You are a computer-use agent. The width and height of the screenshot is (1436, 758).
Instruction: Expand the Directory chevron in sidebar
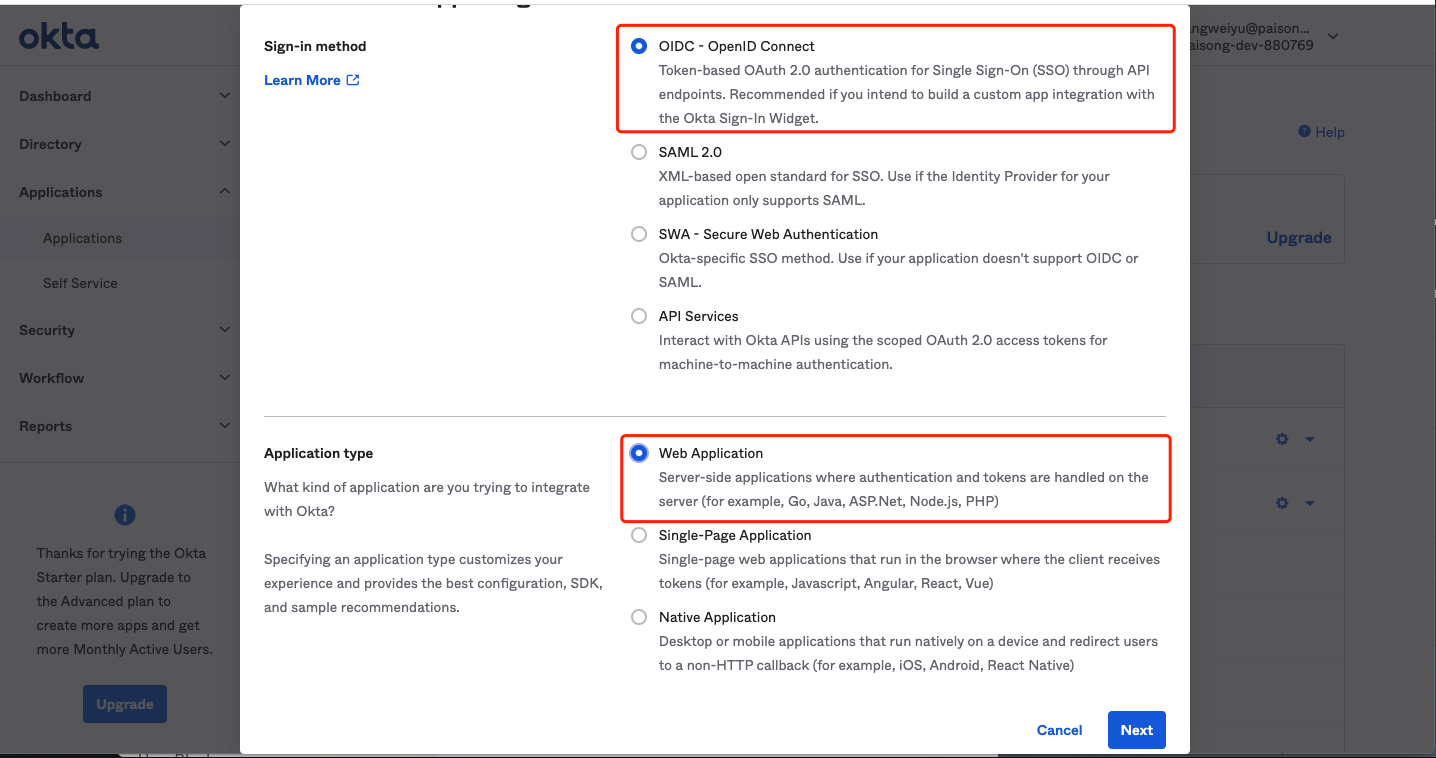coord(225,144)
